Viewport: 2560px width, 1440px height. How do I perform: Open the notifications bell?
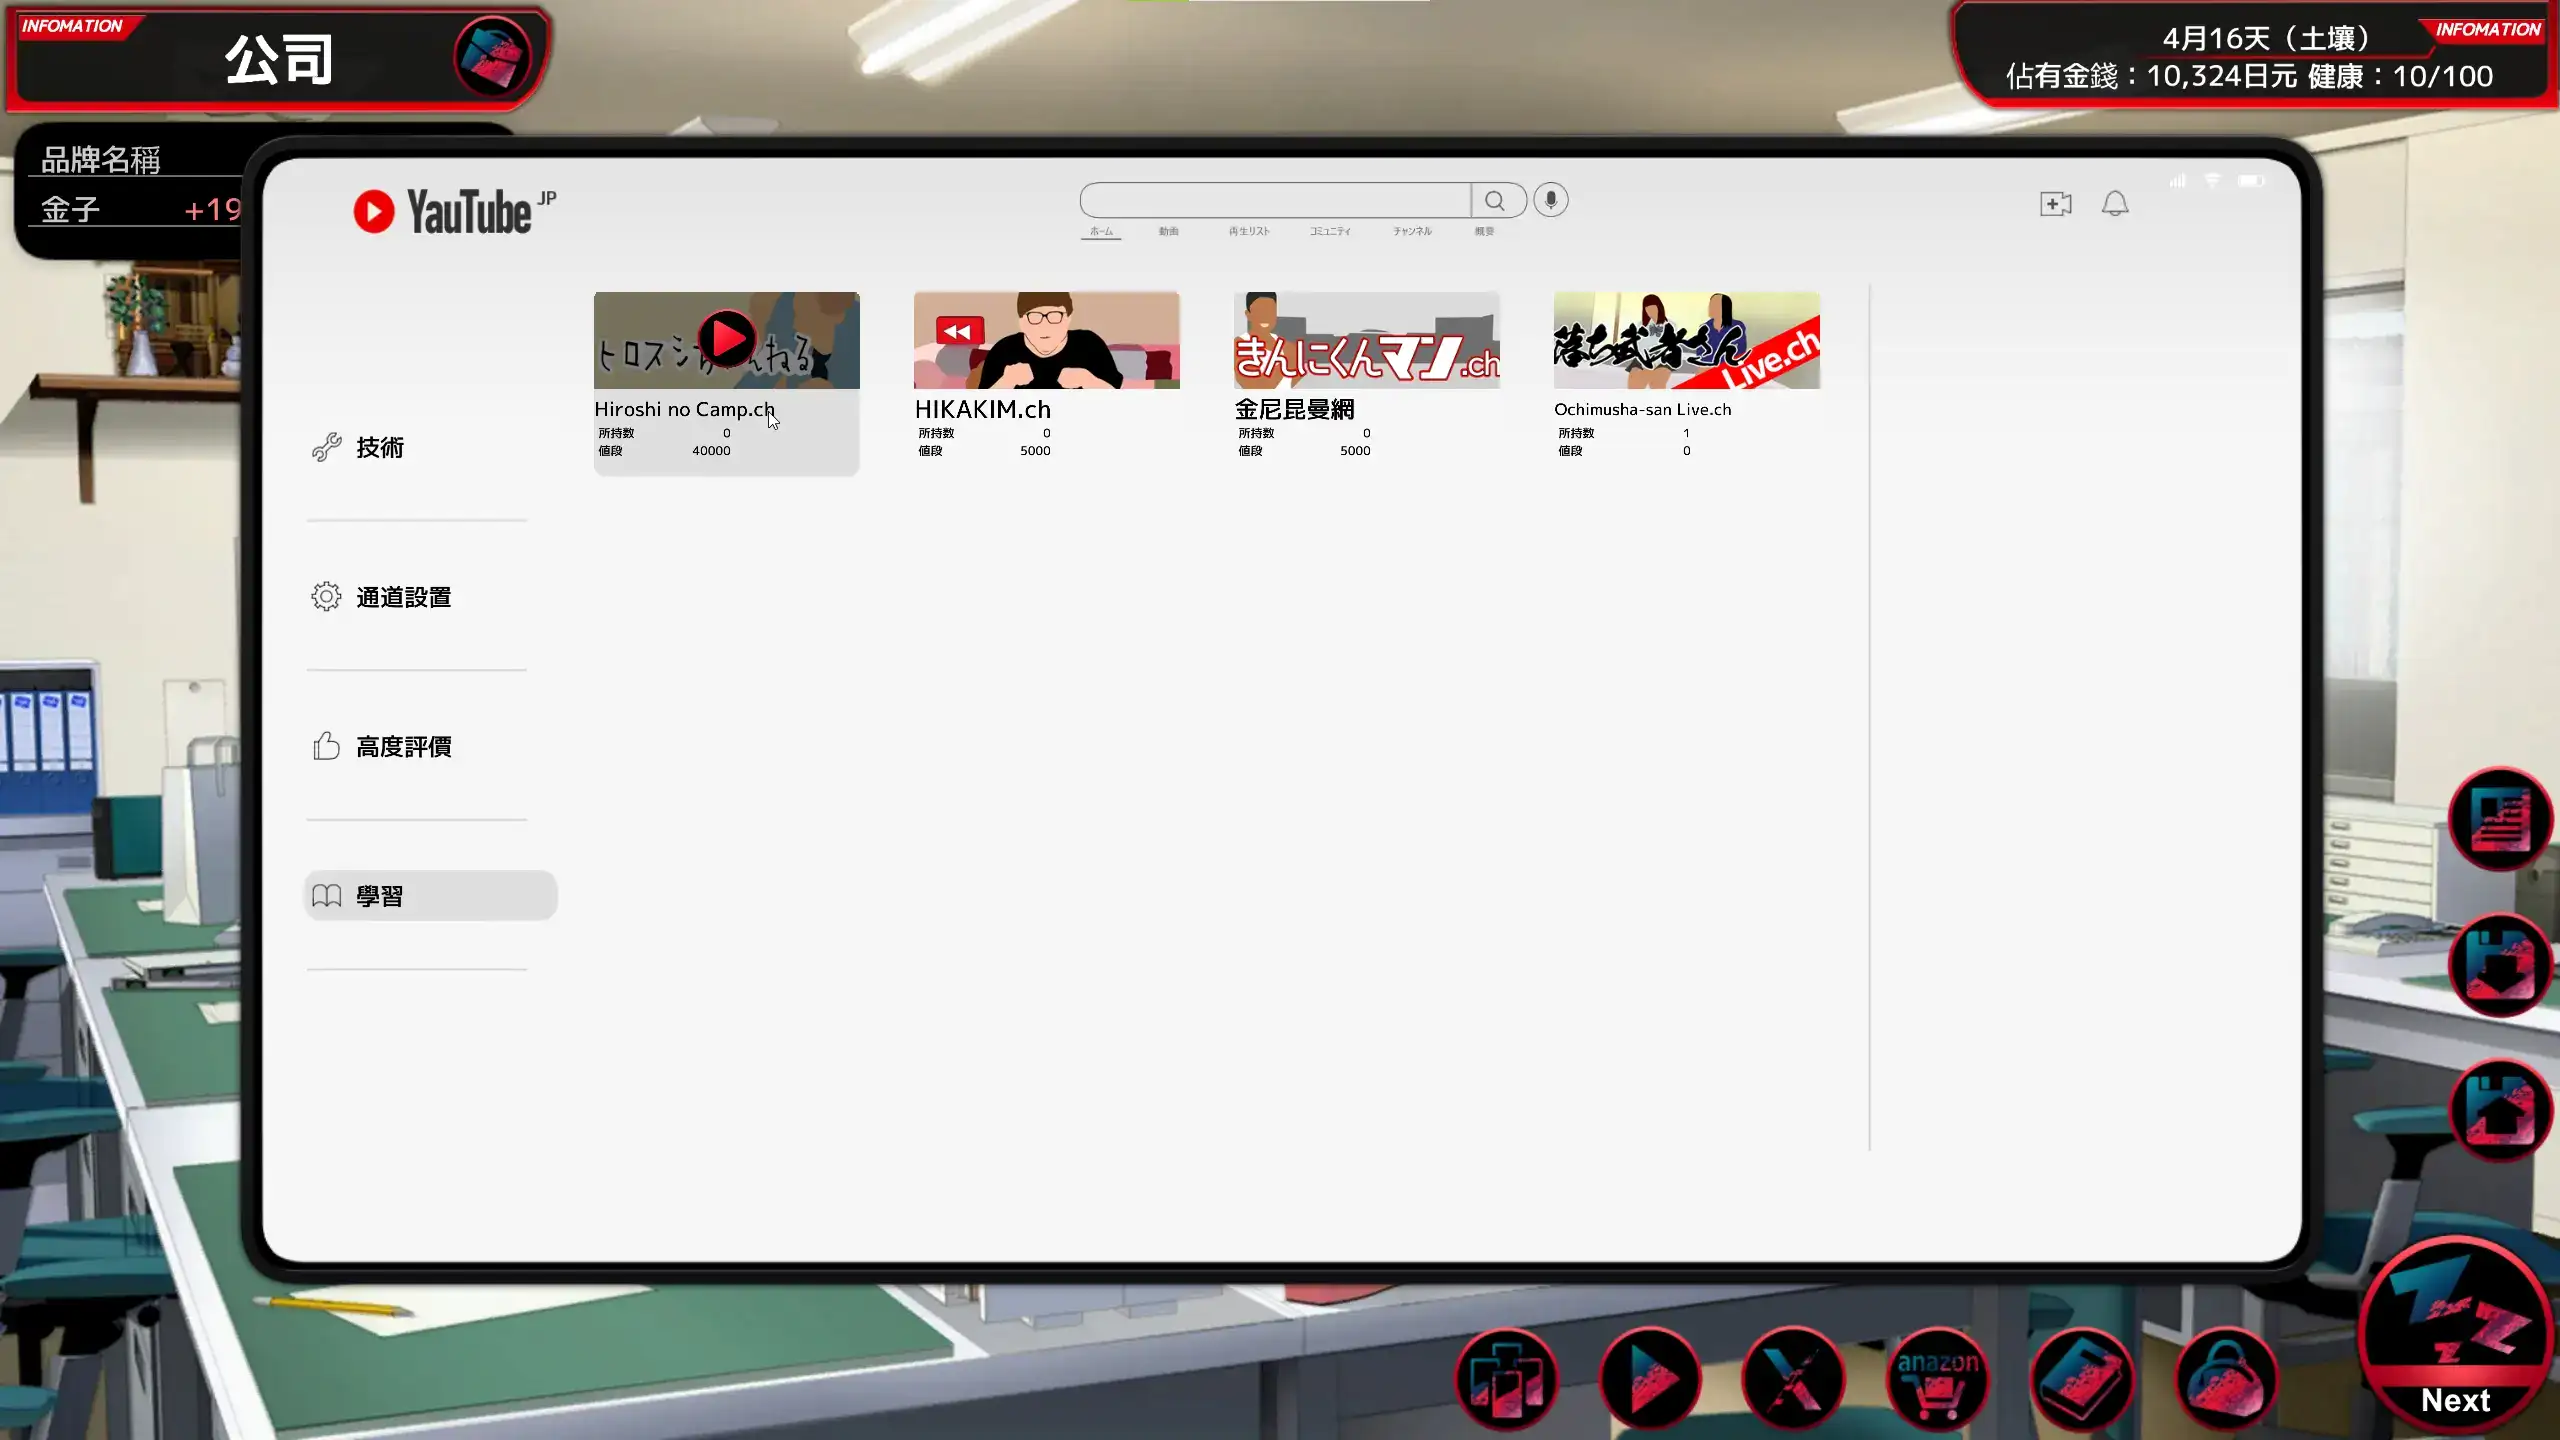click(2115, 204)
